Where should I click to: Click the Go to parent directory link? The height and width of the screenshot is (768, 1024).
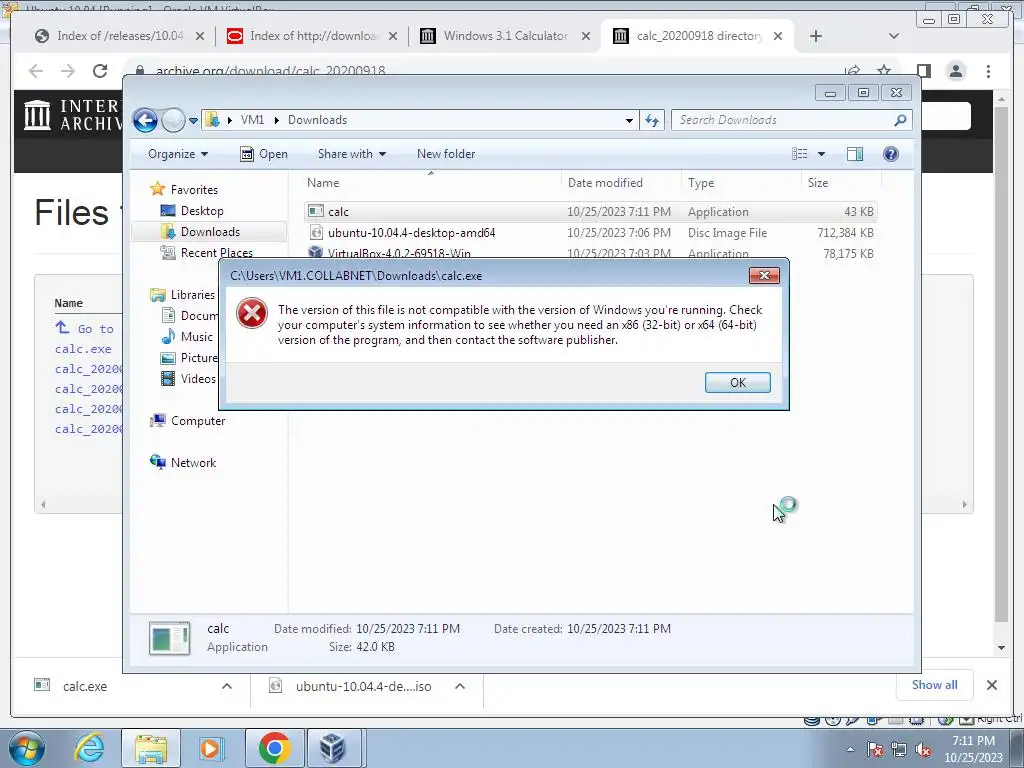[x=85, y=328]
